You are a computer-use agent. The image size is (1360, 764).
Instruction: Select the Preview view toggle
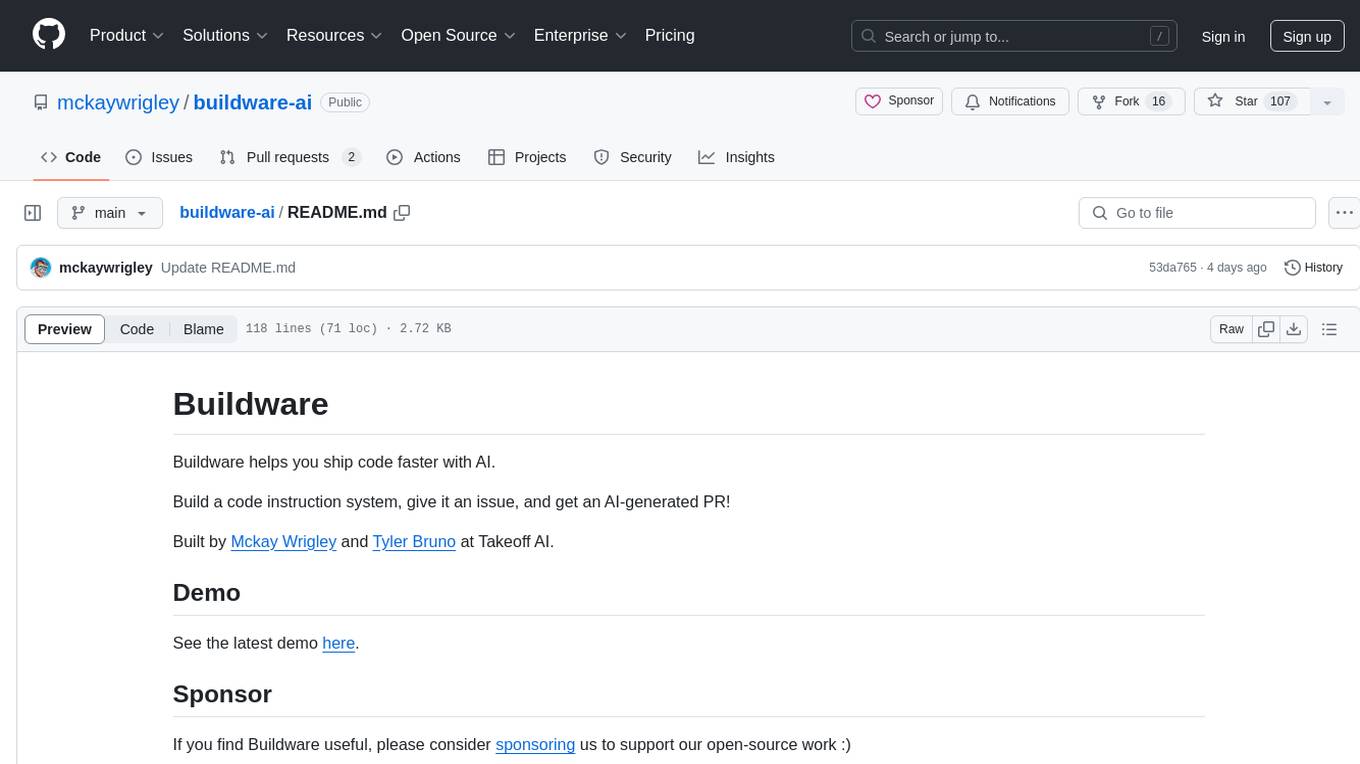65,329
